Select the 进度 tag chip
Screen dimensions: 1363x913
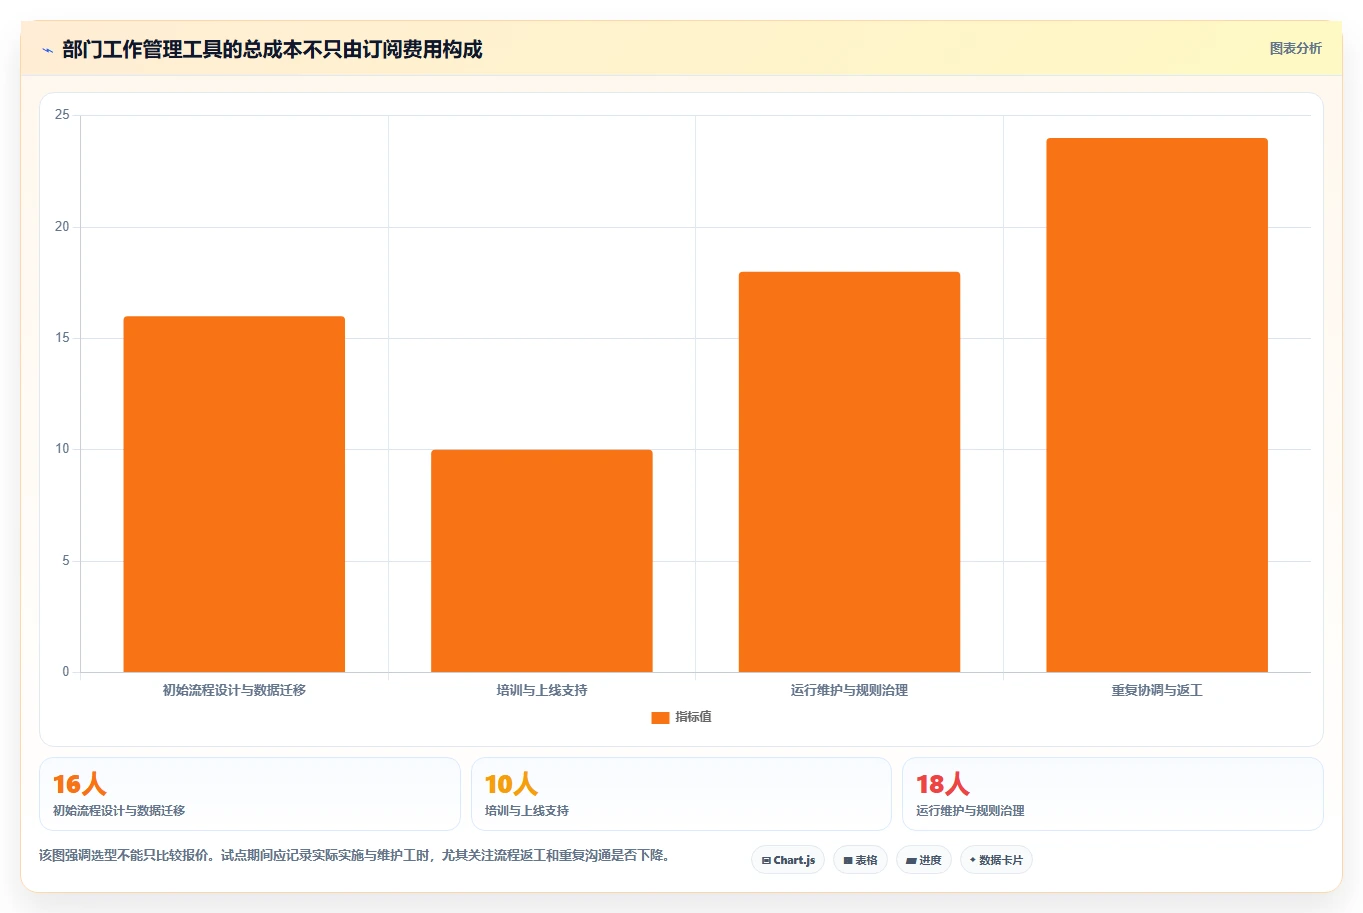click(x=924, y=860)
